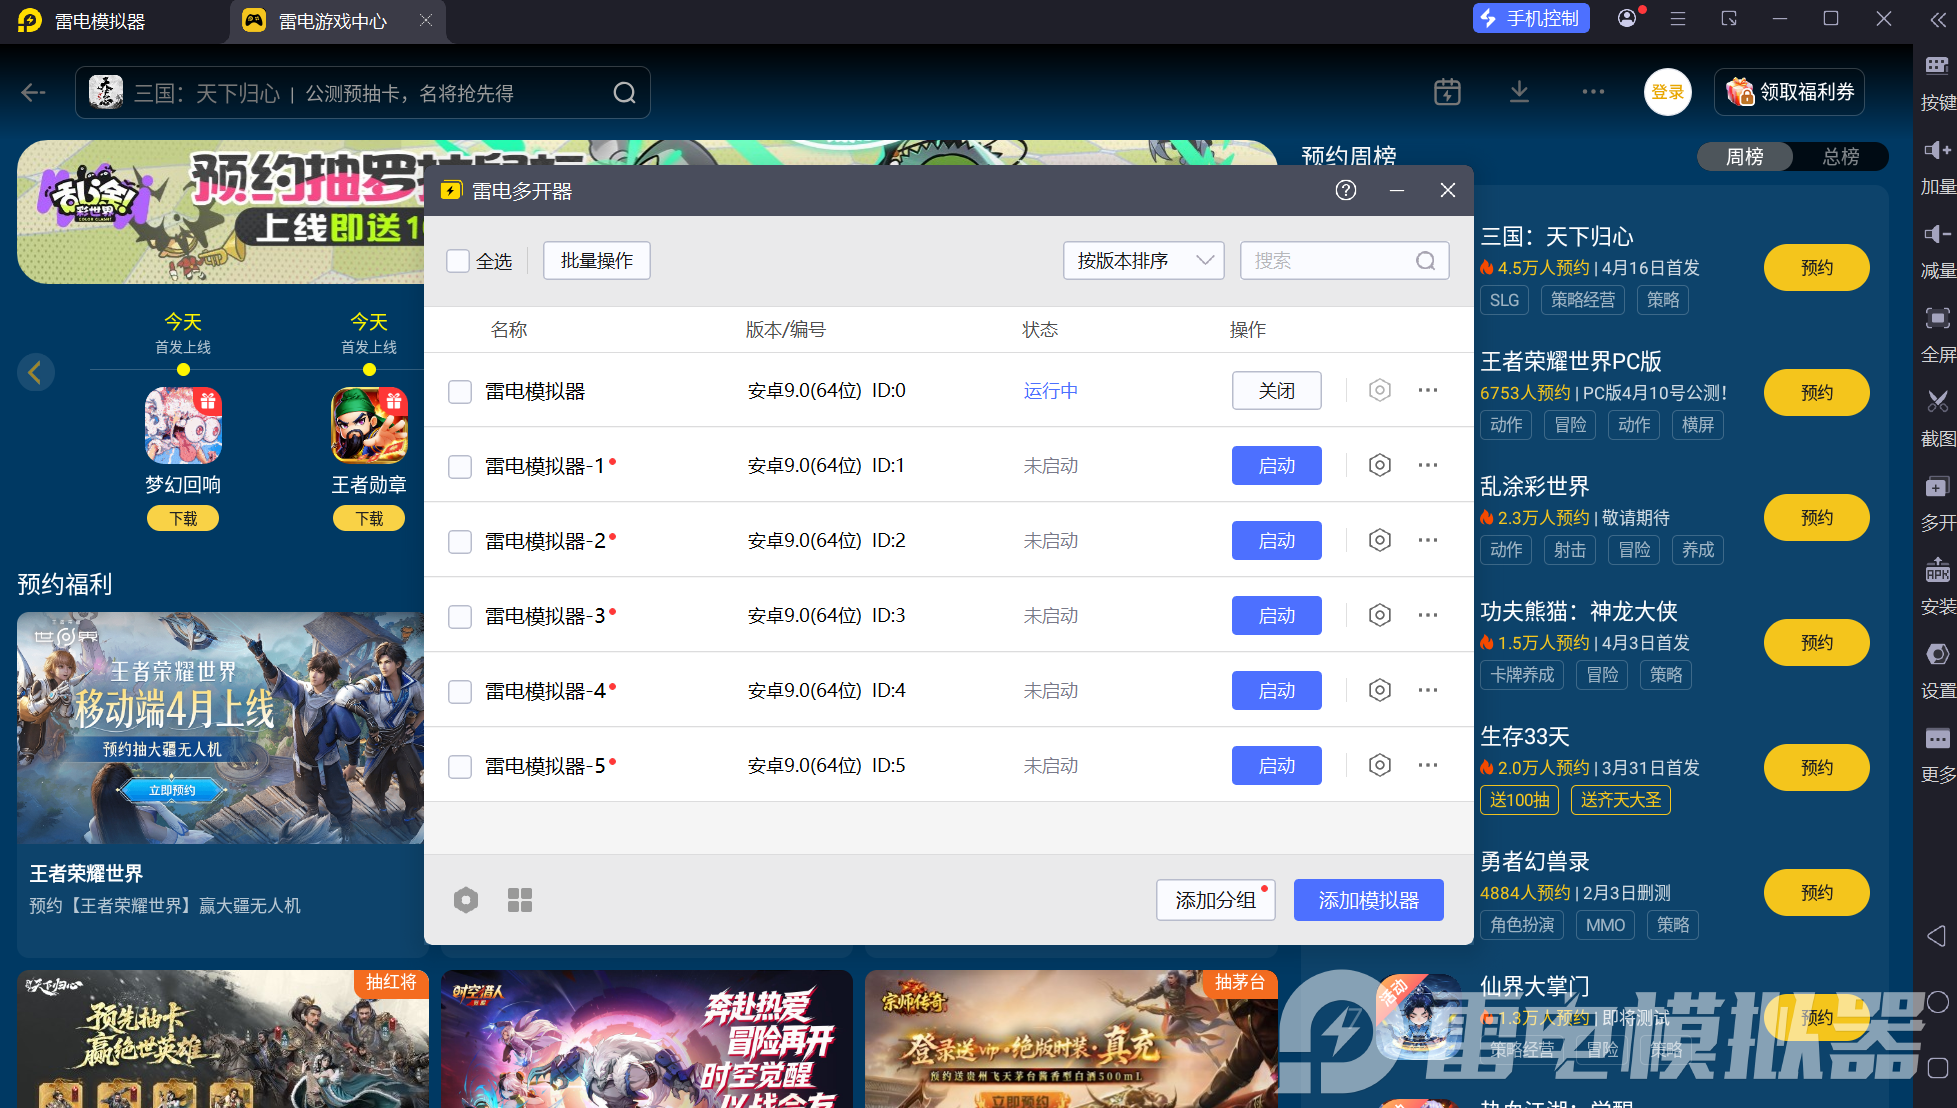This screenshot has width=1957, height=1108.
Task: Open multi-opener global settings hexagon icon
Action: tap(466, 900)
